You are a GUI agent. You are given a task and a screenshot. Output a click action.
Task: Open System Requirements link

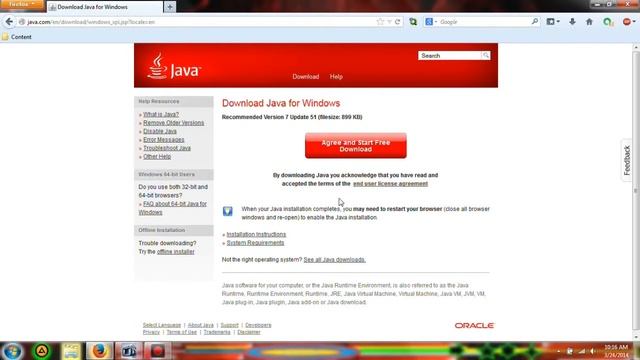click(x=255, y=243)
